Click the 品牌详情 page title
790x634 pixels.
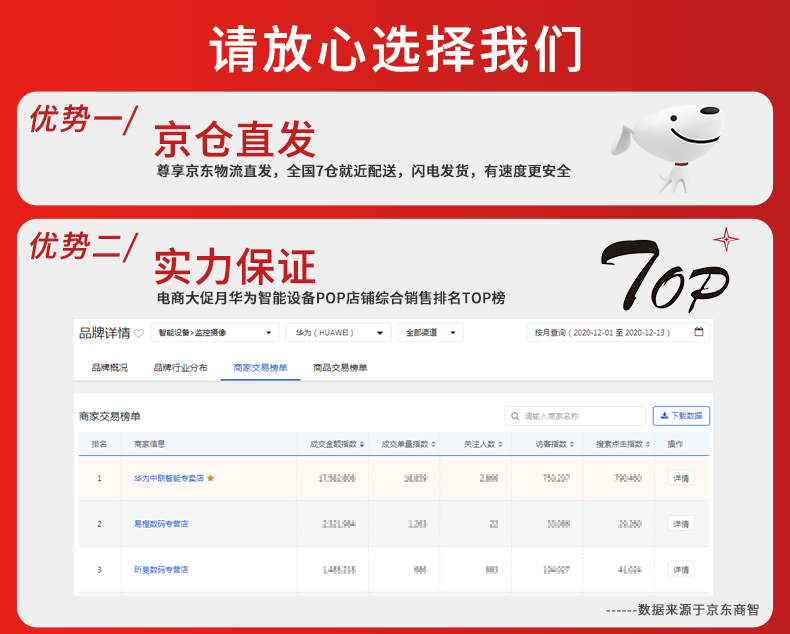104,333
